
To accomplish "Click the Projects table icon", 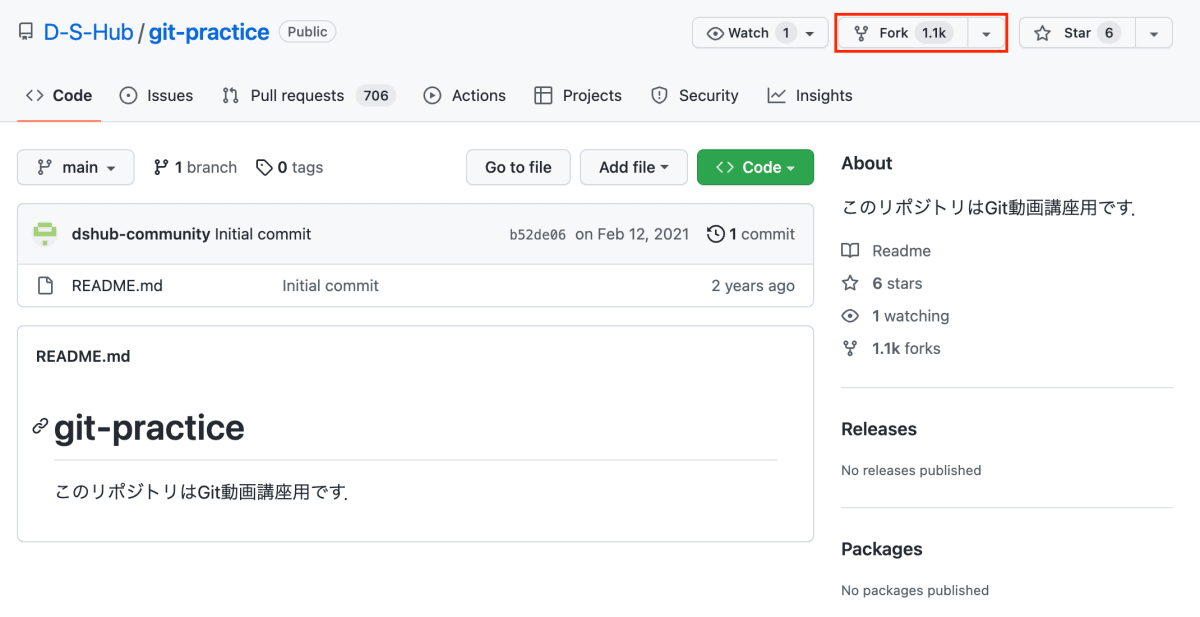I will pos(543,95).
